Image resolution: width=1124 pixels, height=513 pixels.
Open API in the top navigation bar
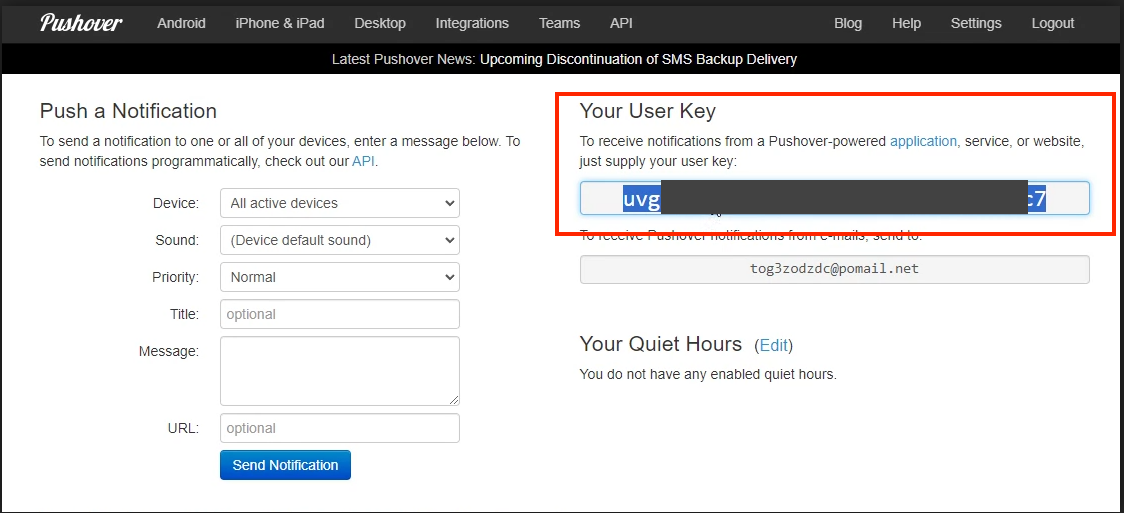[621, 23]
